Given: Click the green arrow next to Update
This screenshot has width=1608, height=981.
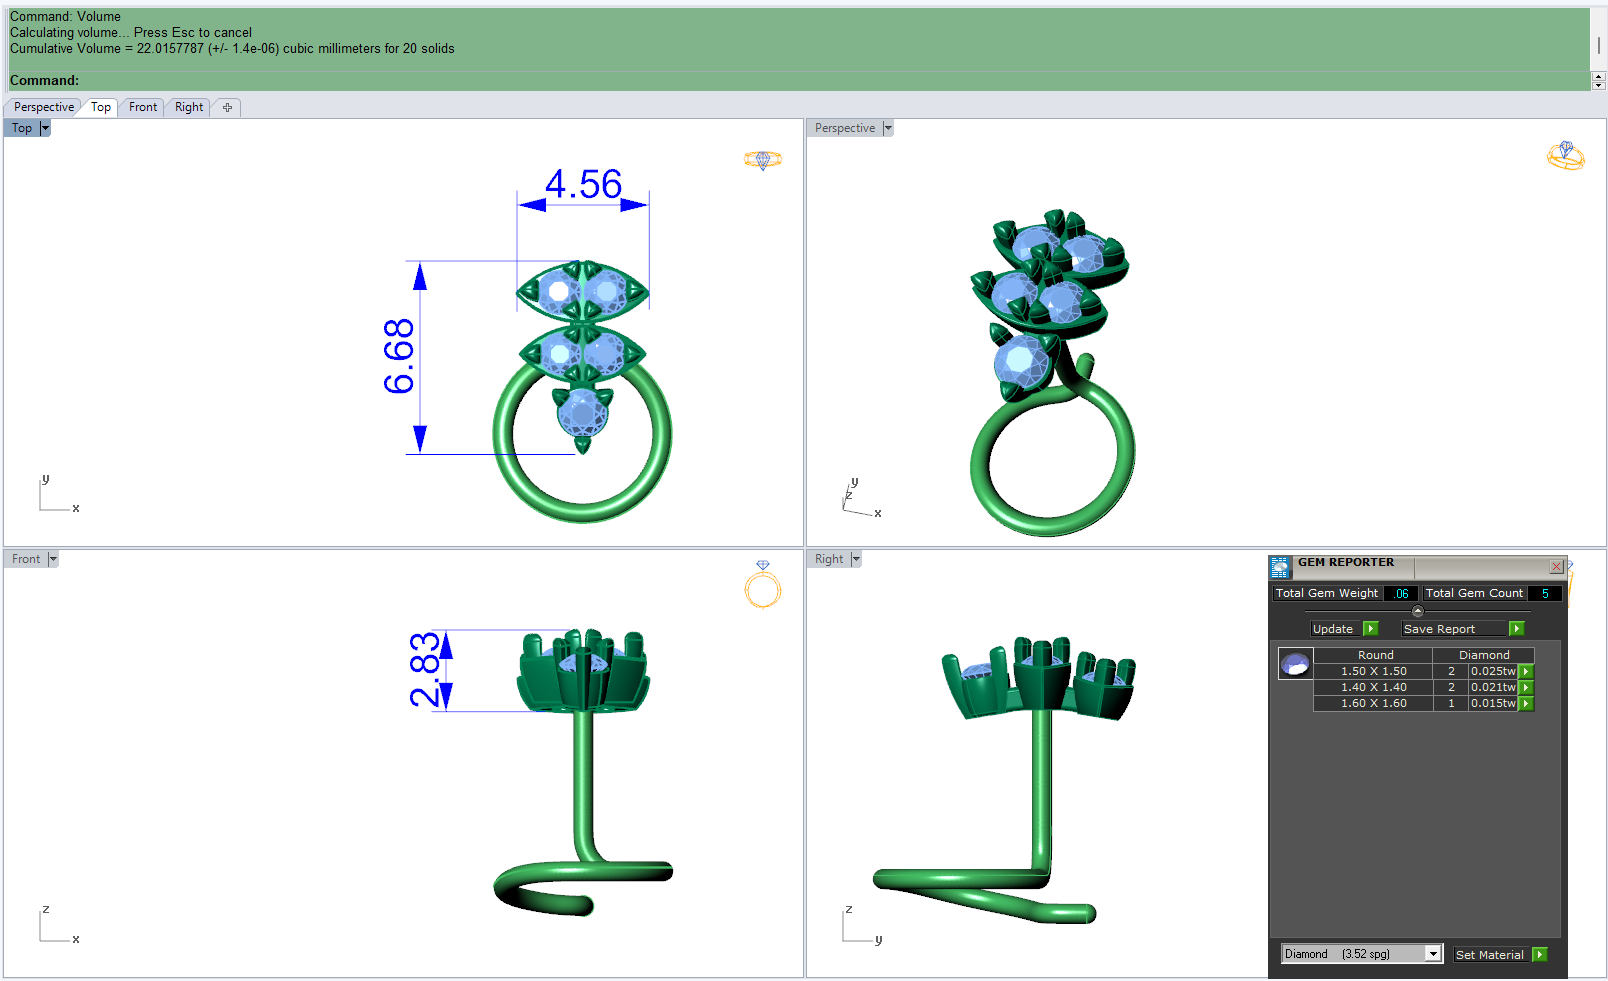Looking at the screenshot, I should pyautogui.click(x=1371, y=629).
